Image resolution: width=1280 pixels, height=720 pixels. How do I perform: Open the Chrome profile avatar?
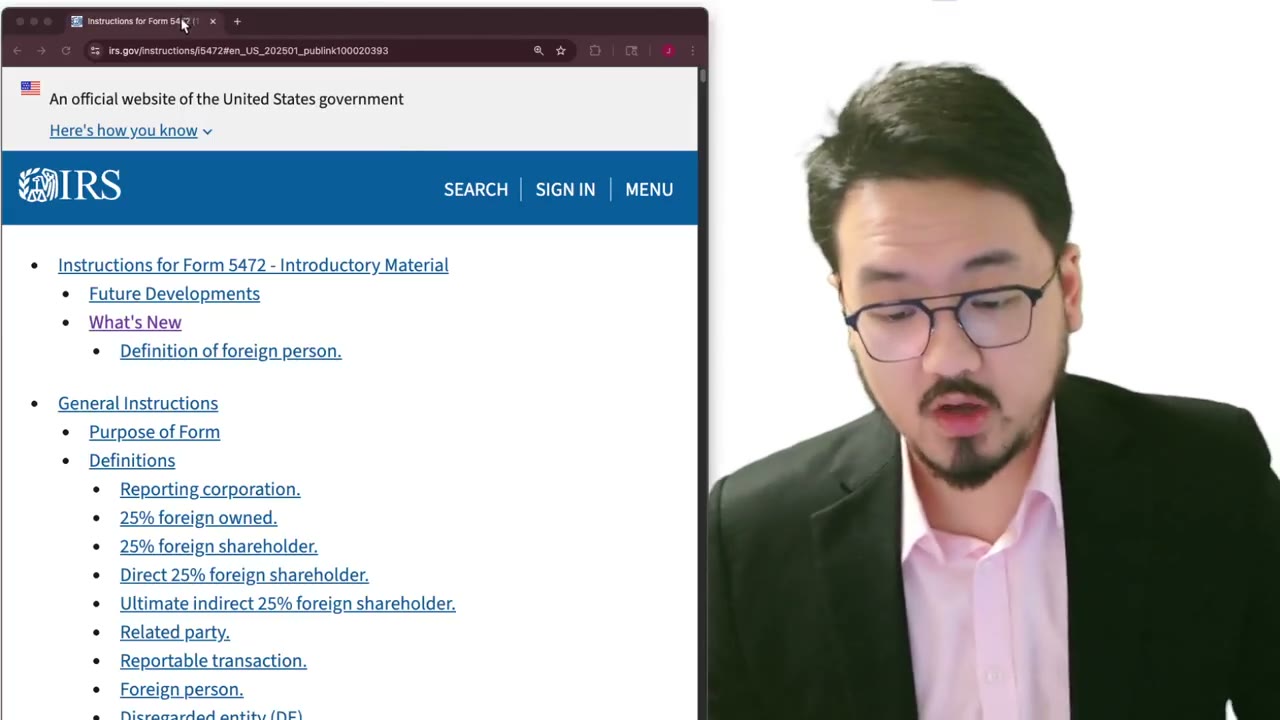(668, 50)
